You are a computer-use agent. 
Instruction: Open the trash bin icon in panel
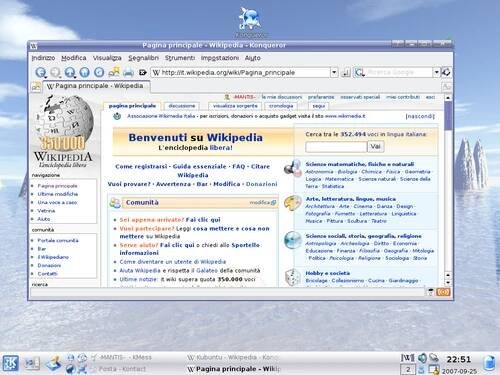pyautogui.click(x=489, y=363)
